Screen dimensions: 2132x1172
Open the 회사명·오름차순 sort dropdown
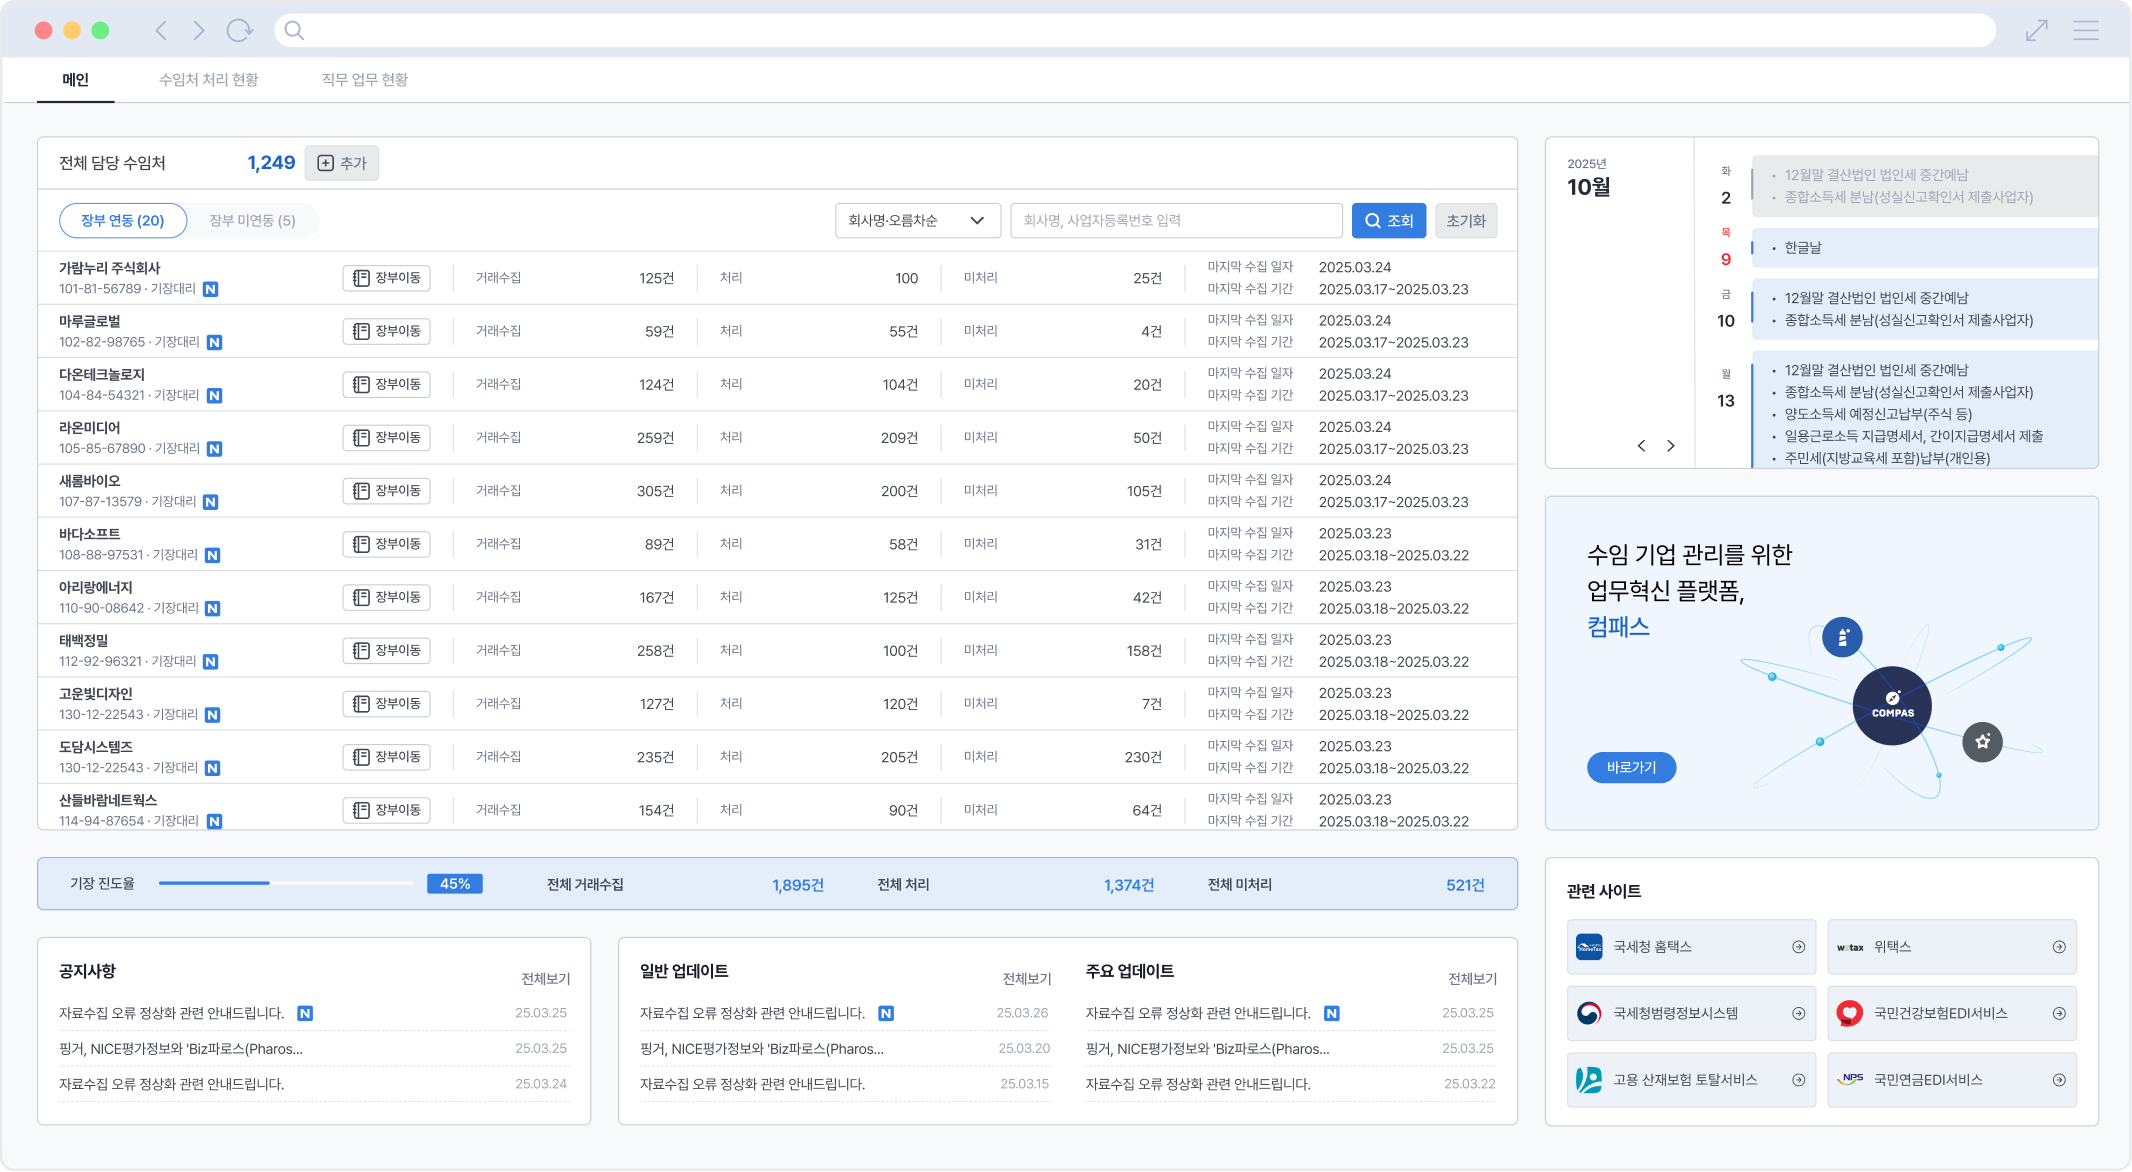tap(918, 221)
